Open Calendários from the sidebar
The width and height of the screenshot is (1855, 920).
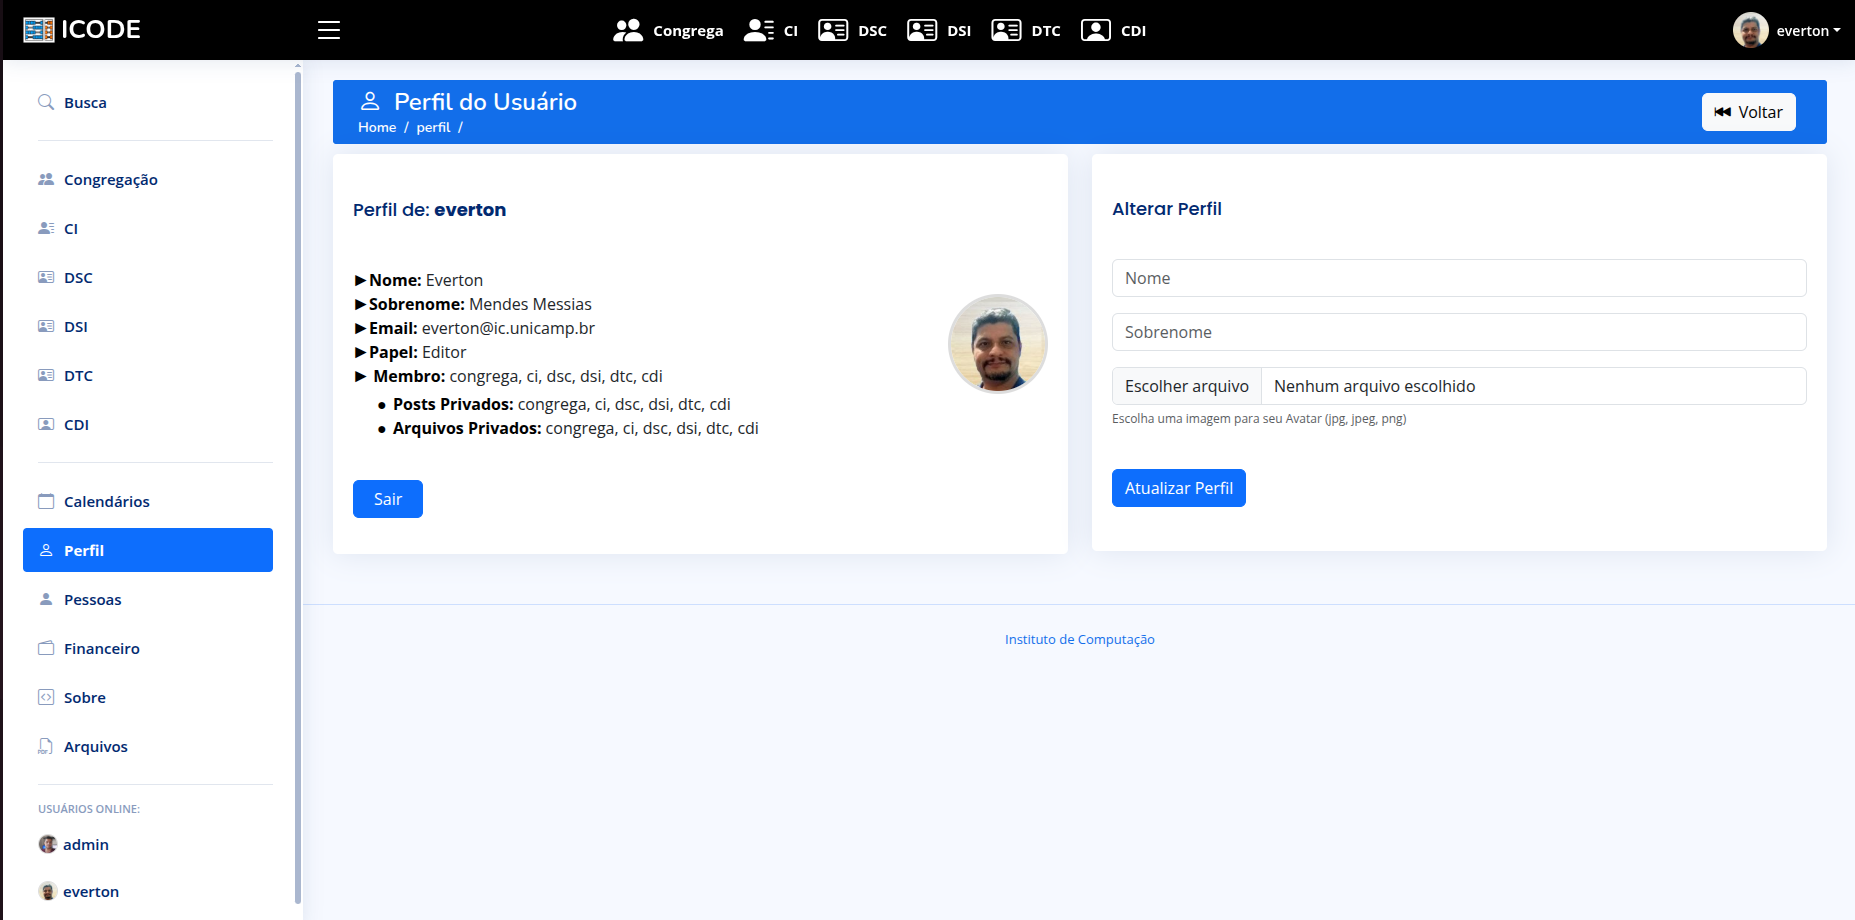pyautogui.click(x=106, y=501)
